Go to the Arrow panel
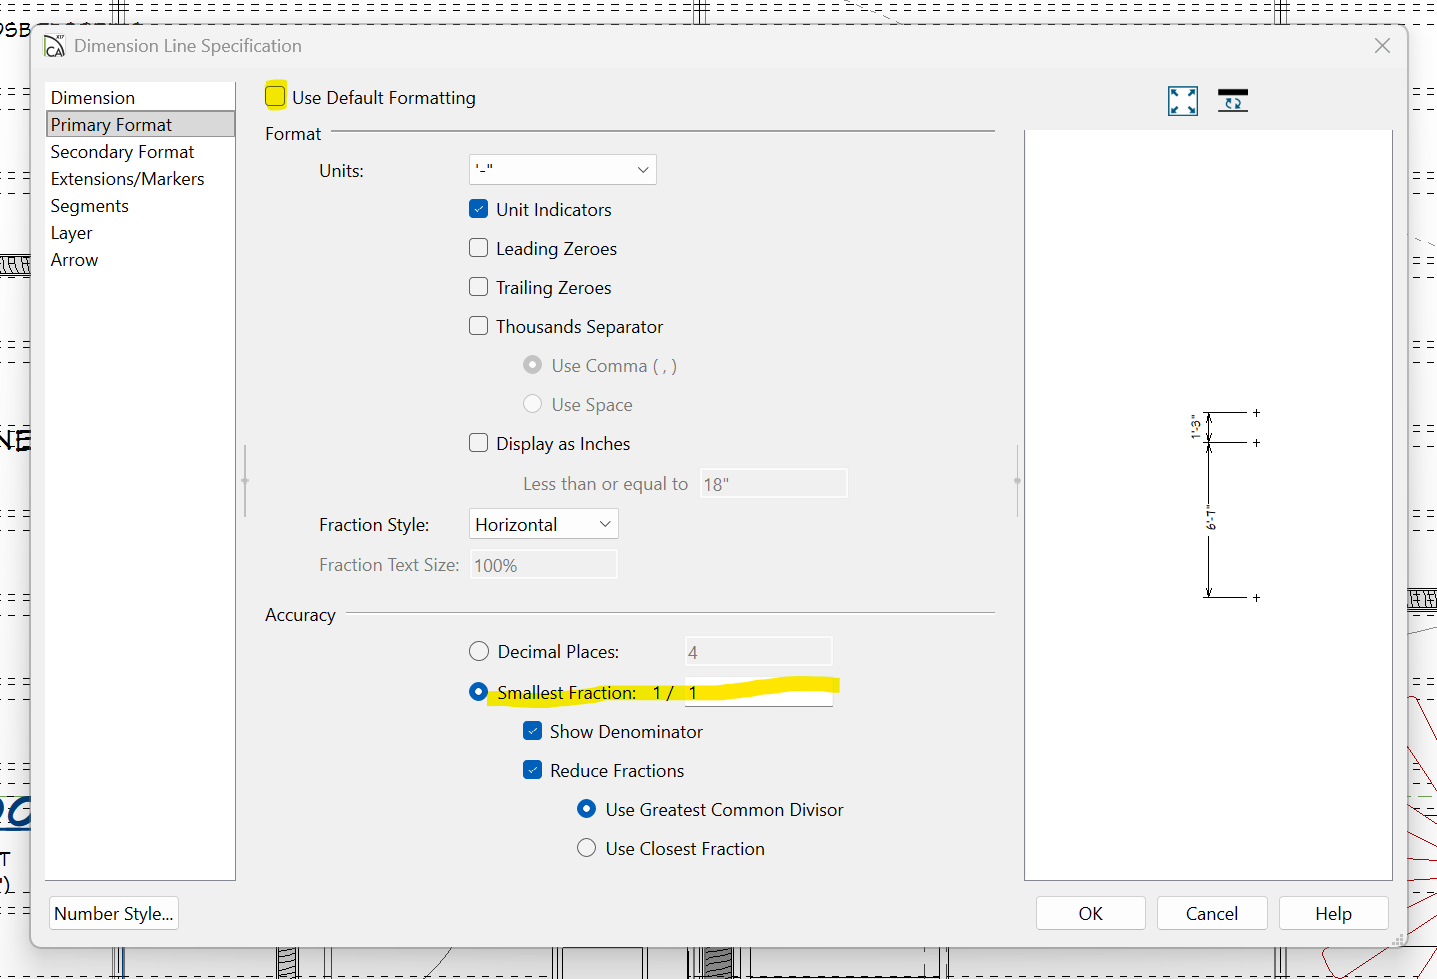This screenshot has height=979, width=1437. coord(75,260)
